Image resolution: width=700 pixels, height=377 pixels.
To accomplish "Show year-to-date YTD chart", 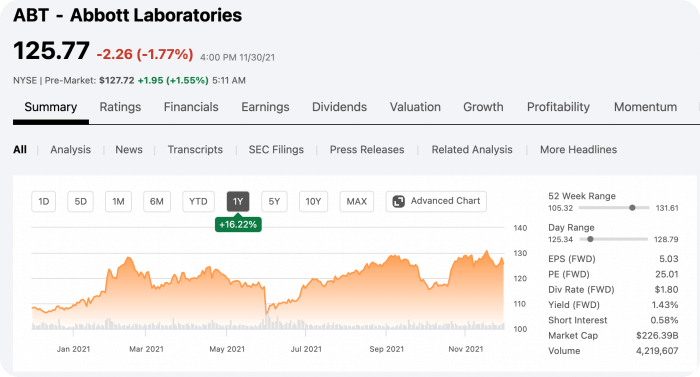I will pos(198,201).
